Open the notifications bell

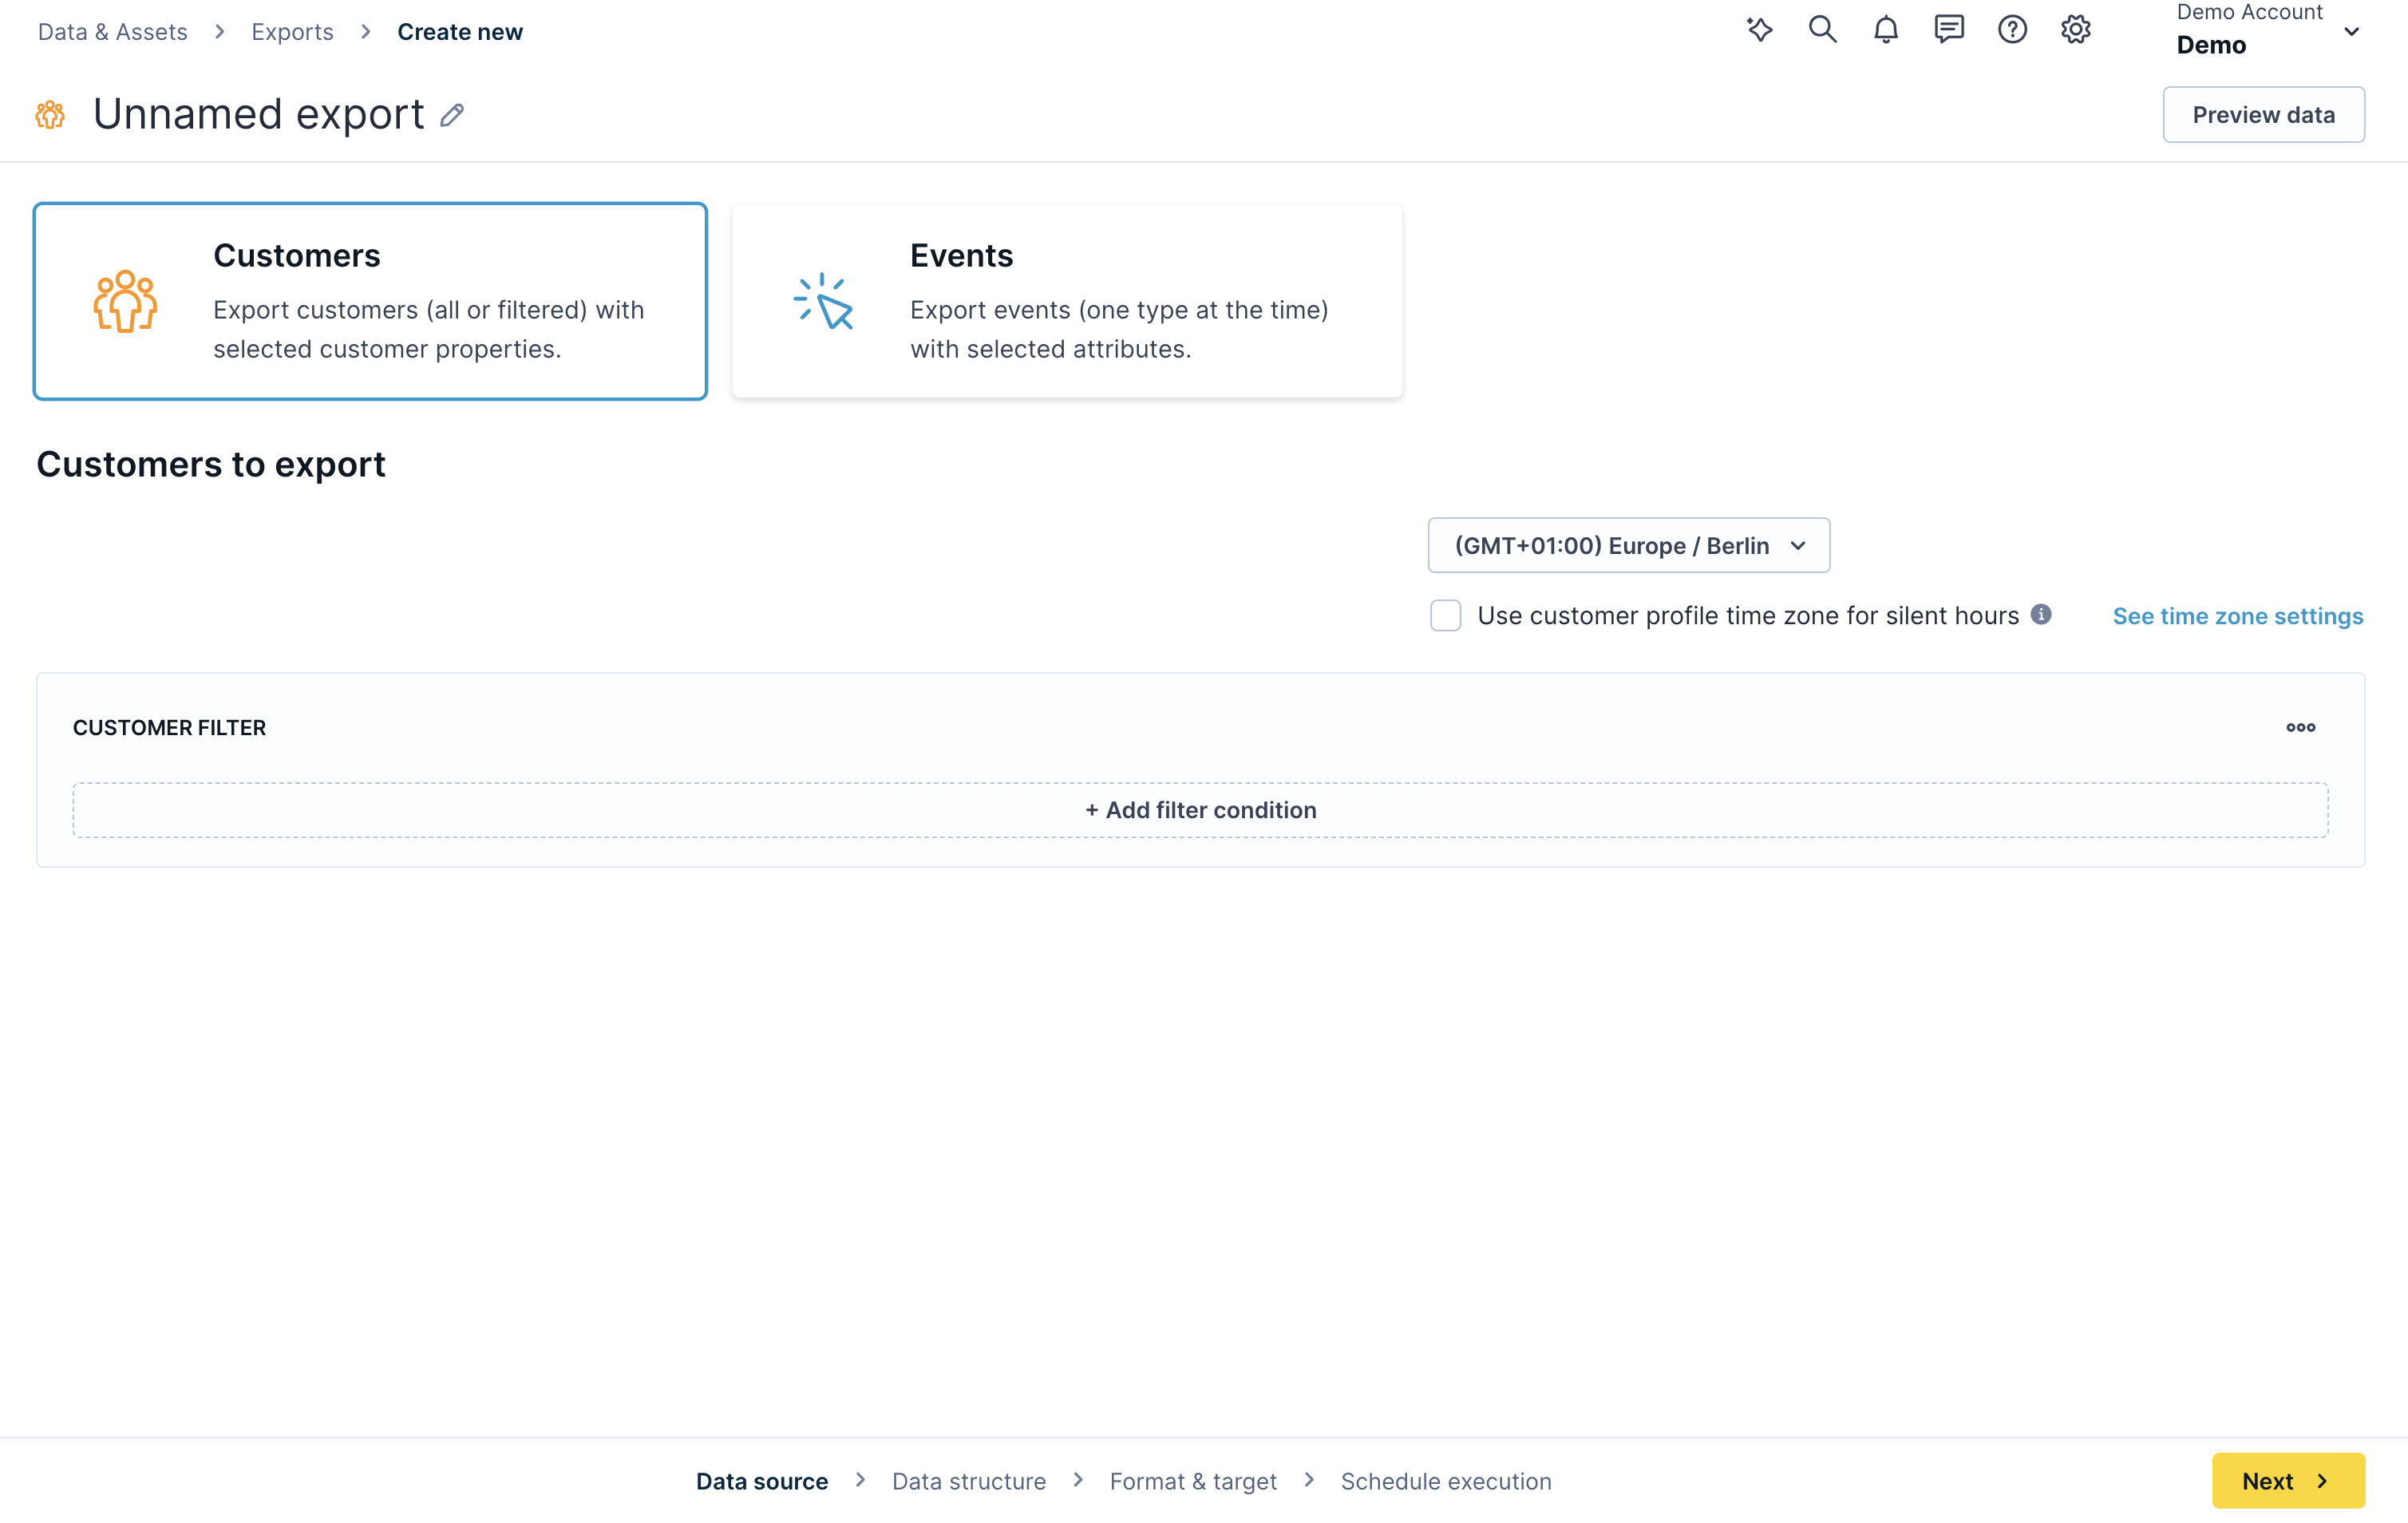pyautogui.click(x=1886, y=29)
